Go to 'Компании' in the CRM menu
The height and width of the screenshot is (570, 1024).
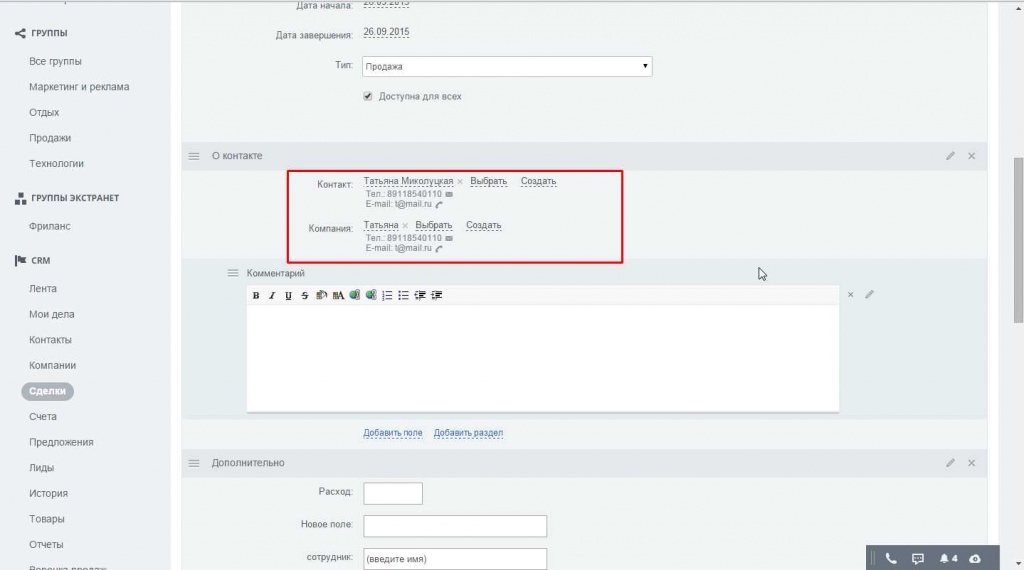pos(52,365)
